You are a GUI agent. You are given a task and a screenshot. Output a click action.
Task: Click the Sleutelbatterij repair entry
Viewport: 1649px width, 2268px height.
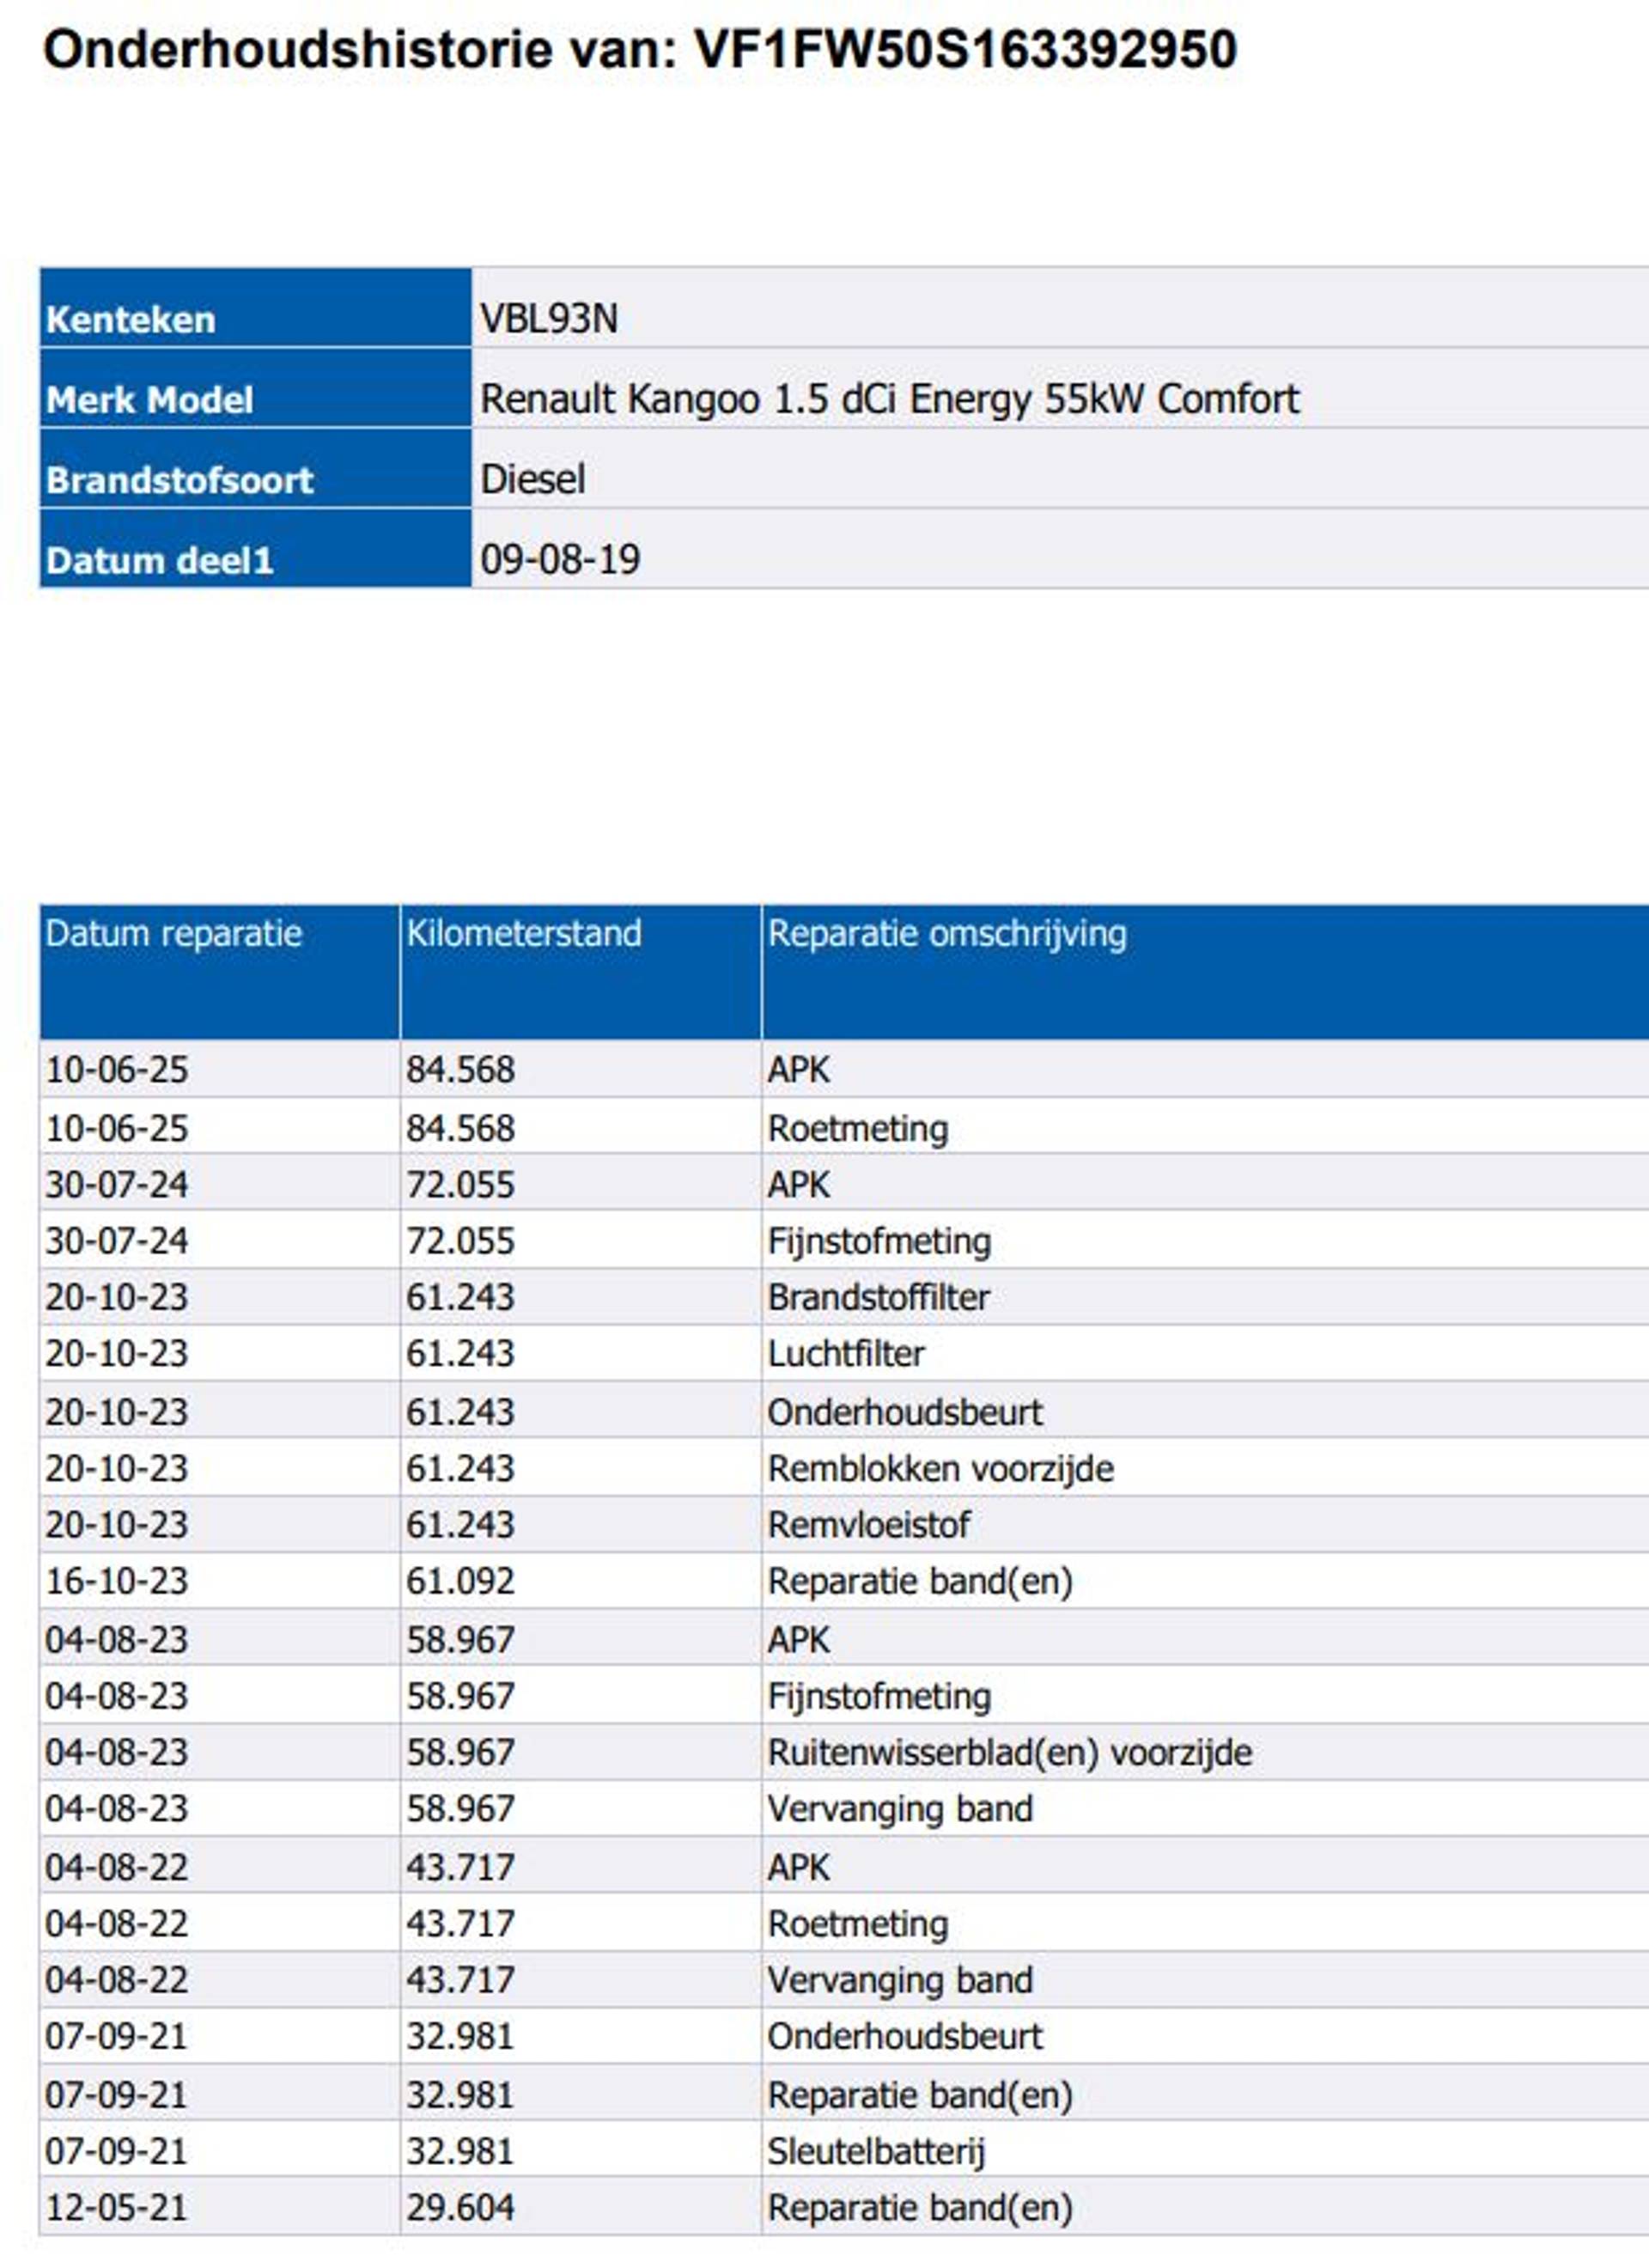tap(876, 2151)
